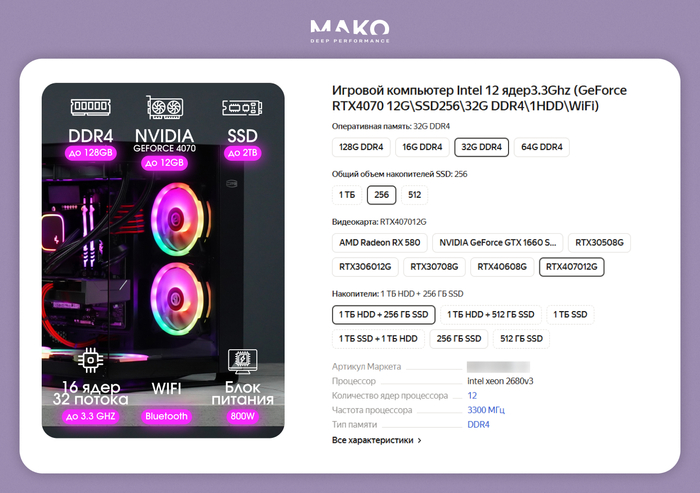Open the DDR4 memory type link

coord(478,425)
